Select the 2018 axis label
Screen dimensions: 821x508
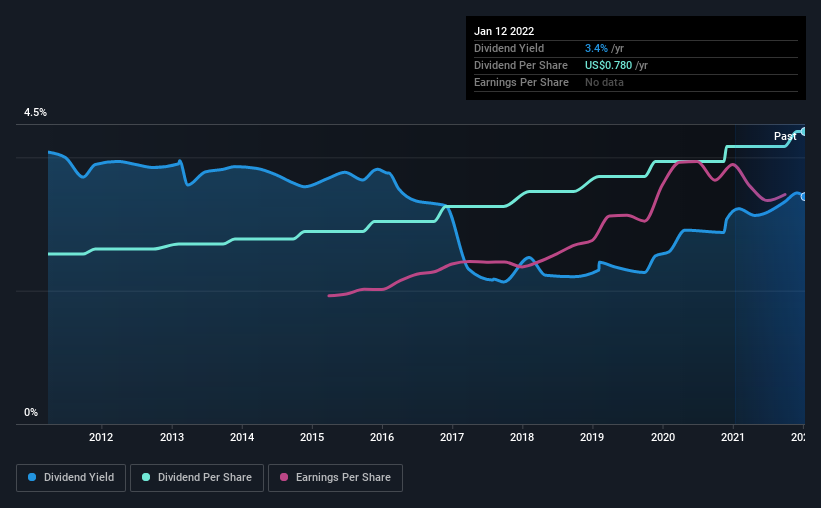pos(522,437)
